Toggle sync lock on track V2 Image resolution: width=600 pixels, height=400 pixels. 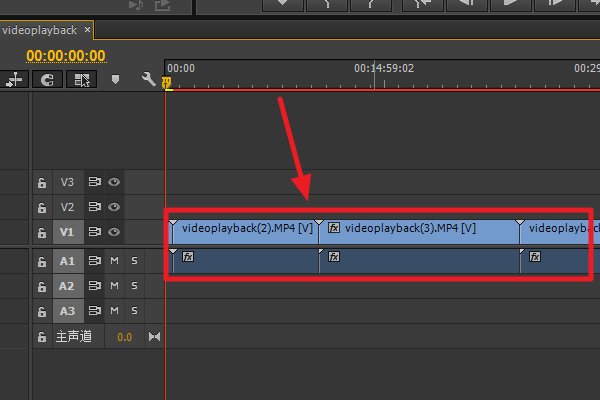pyautogui.click(x=95, y=208)
